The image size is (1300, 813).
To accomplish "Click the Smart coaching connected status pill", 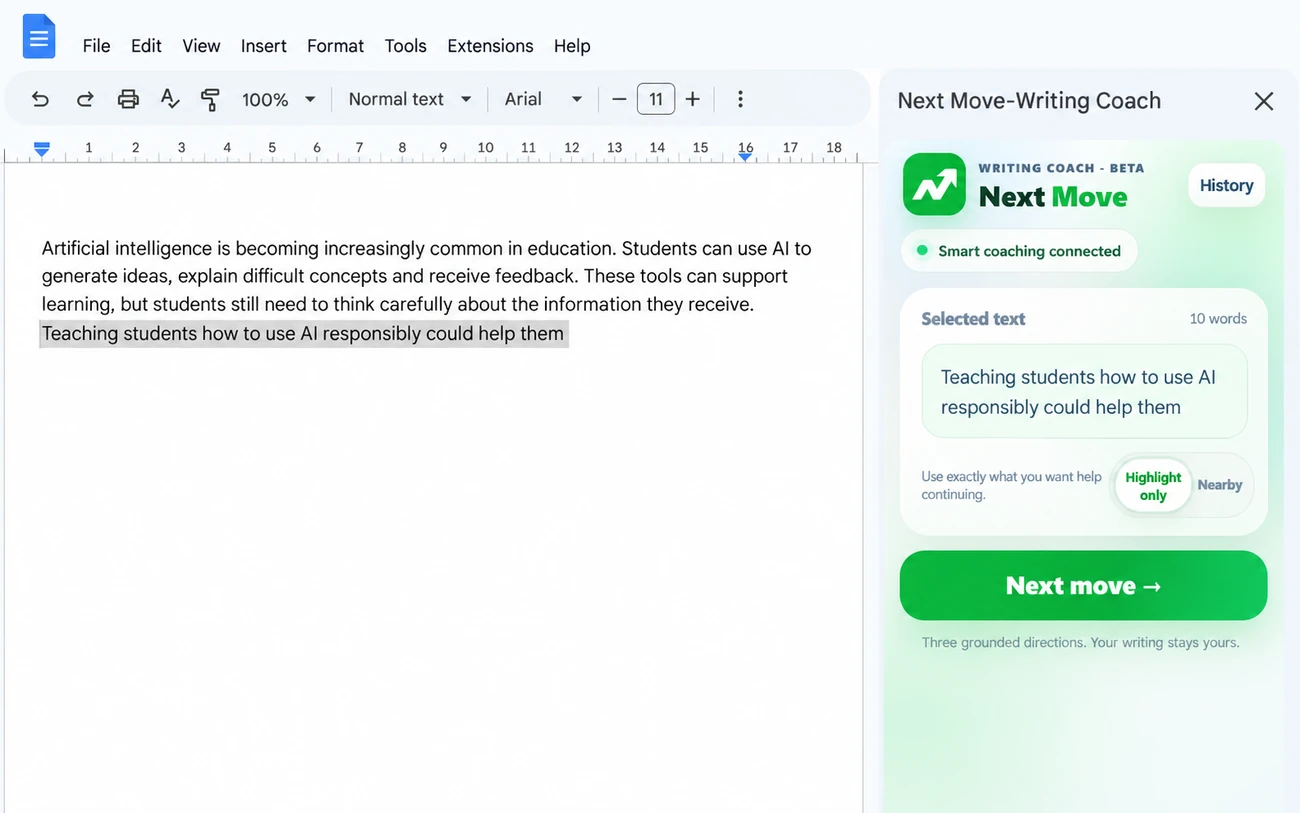I will click(x=1019, y=251).
